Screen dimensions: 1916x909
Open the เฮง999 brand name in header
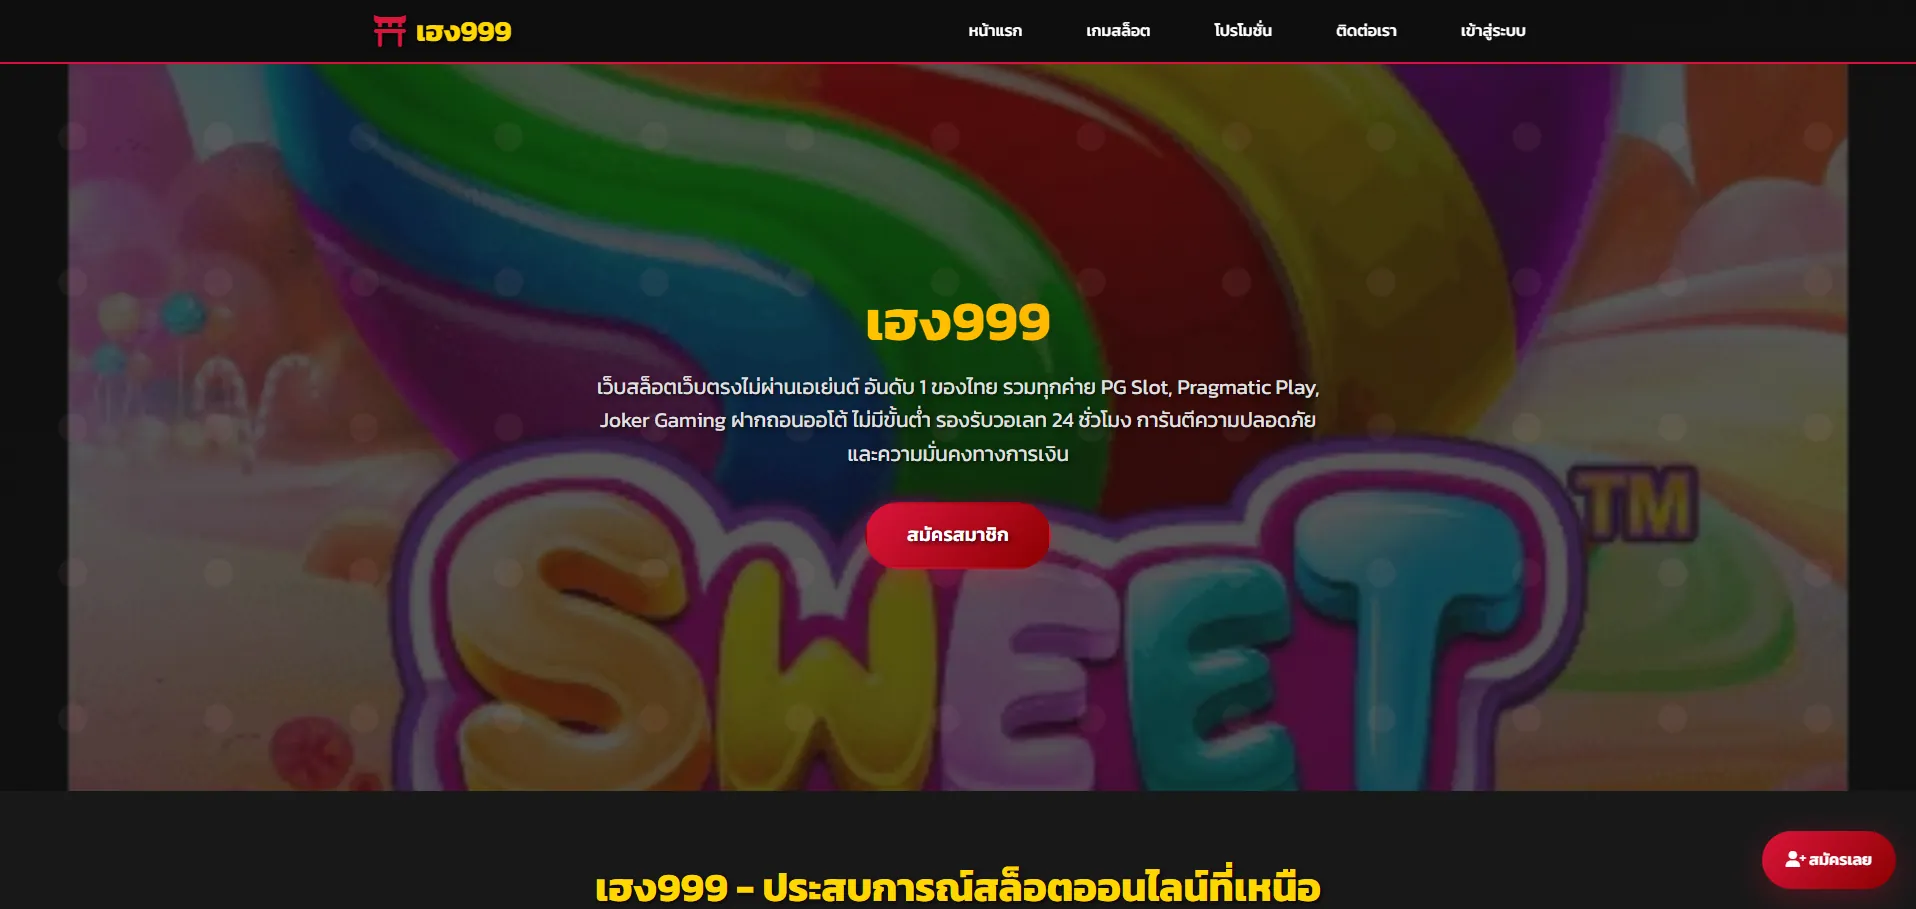[x=463, y=32]
